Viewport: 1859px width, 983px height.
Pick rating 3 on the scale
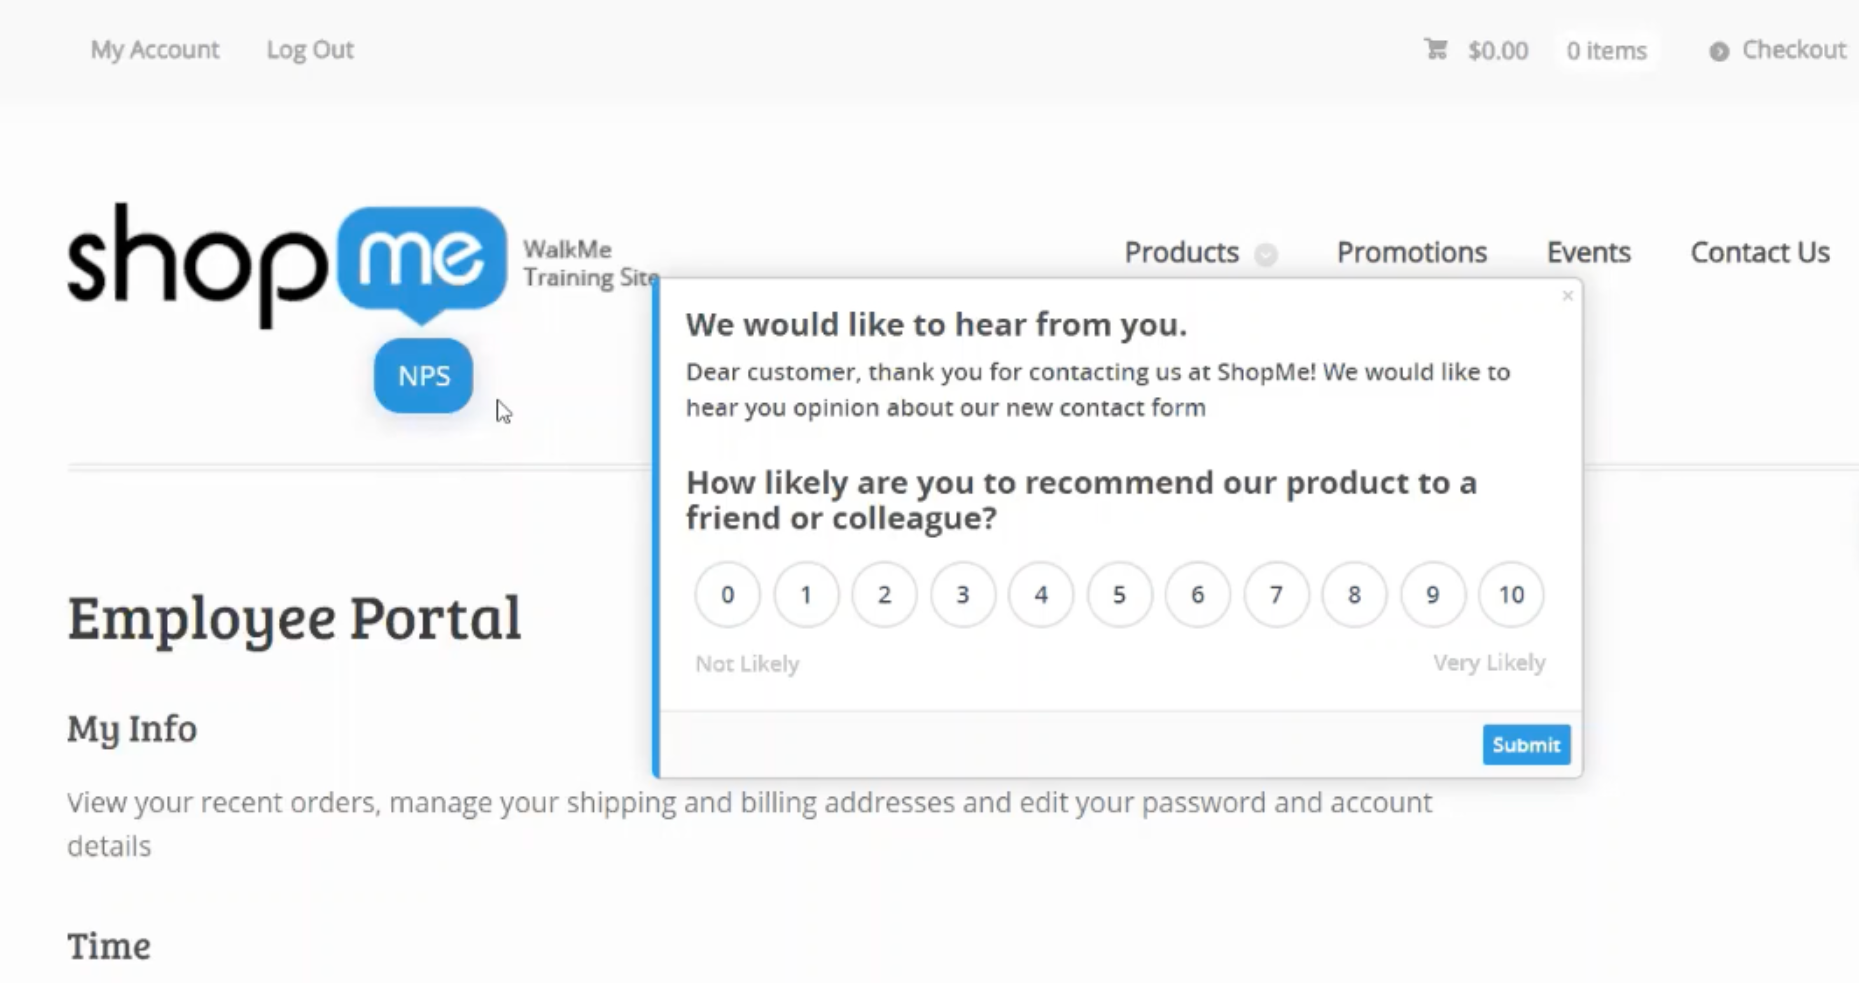962,595
